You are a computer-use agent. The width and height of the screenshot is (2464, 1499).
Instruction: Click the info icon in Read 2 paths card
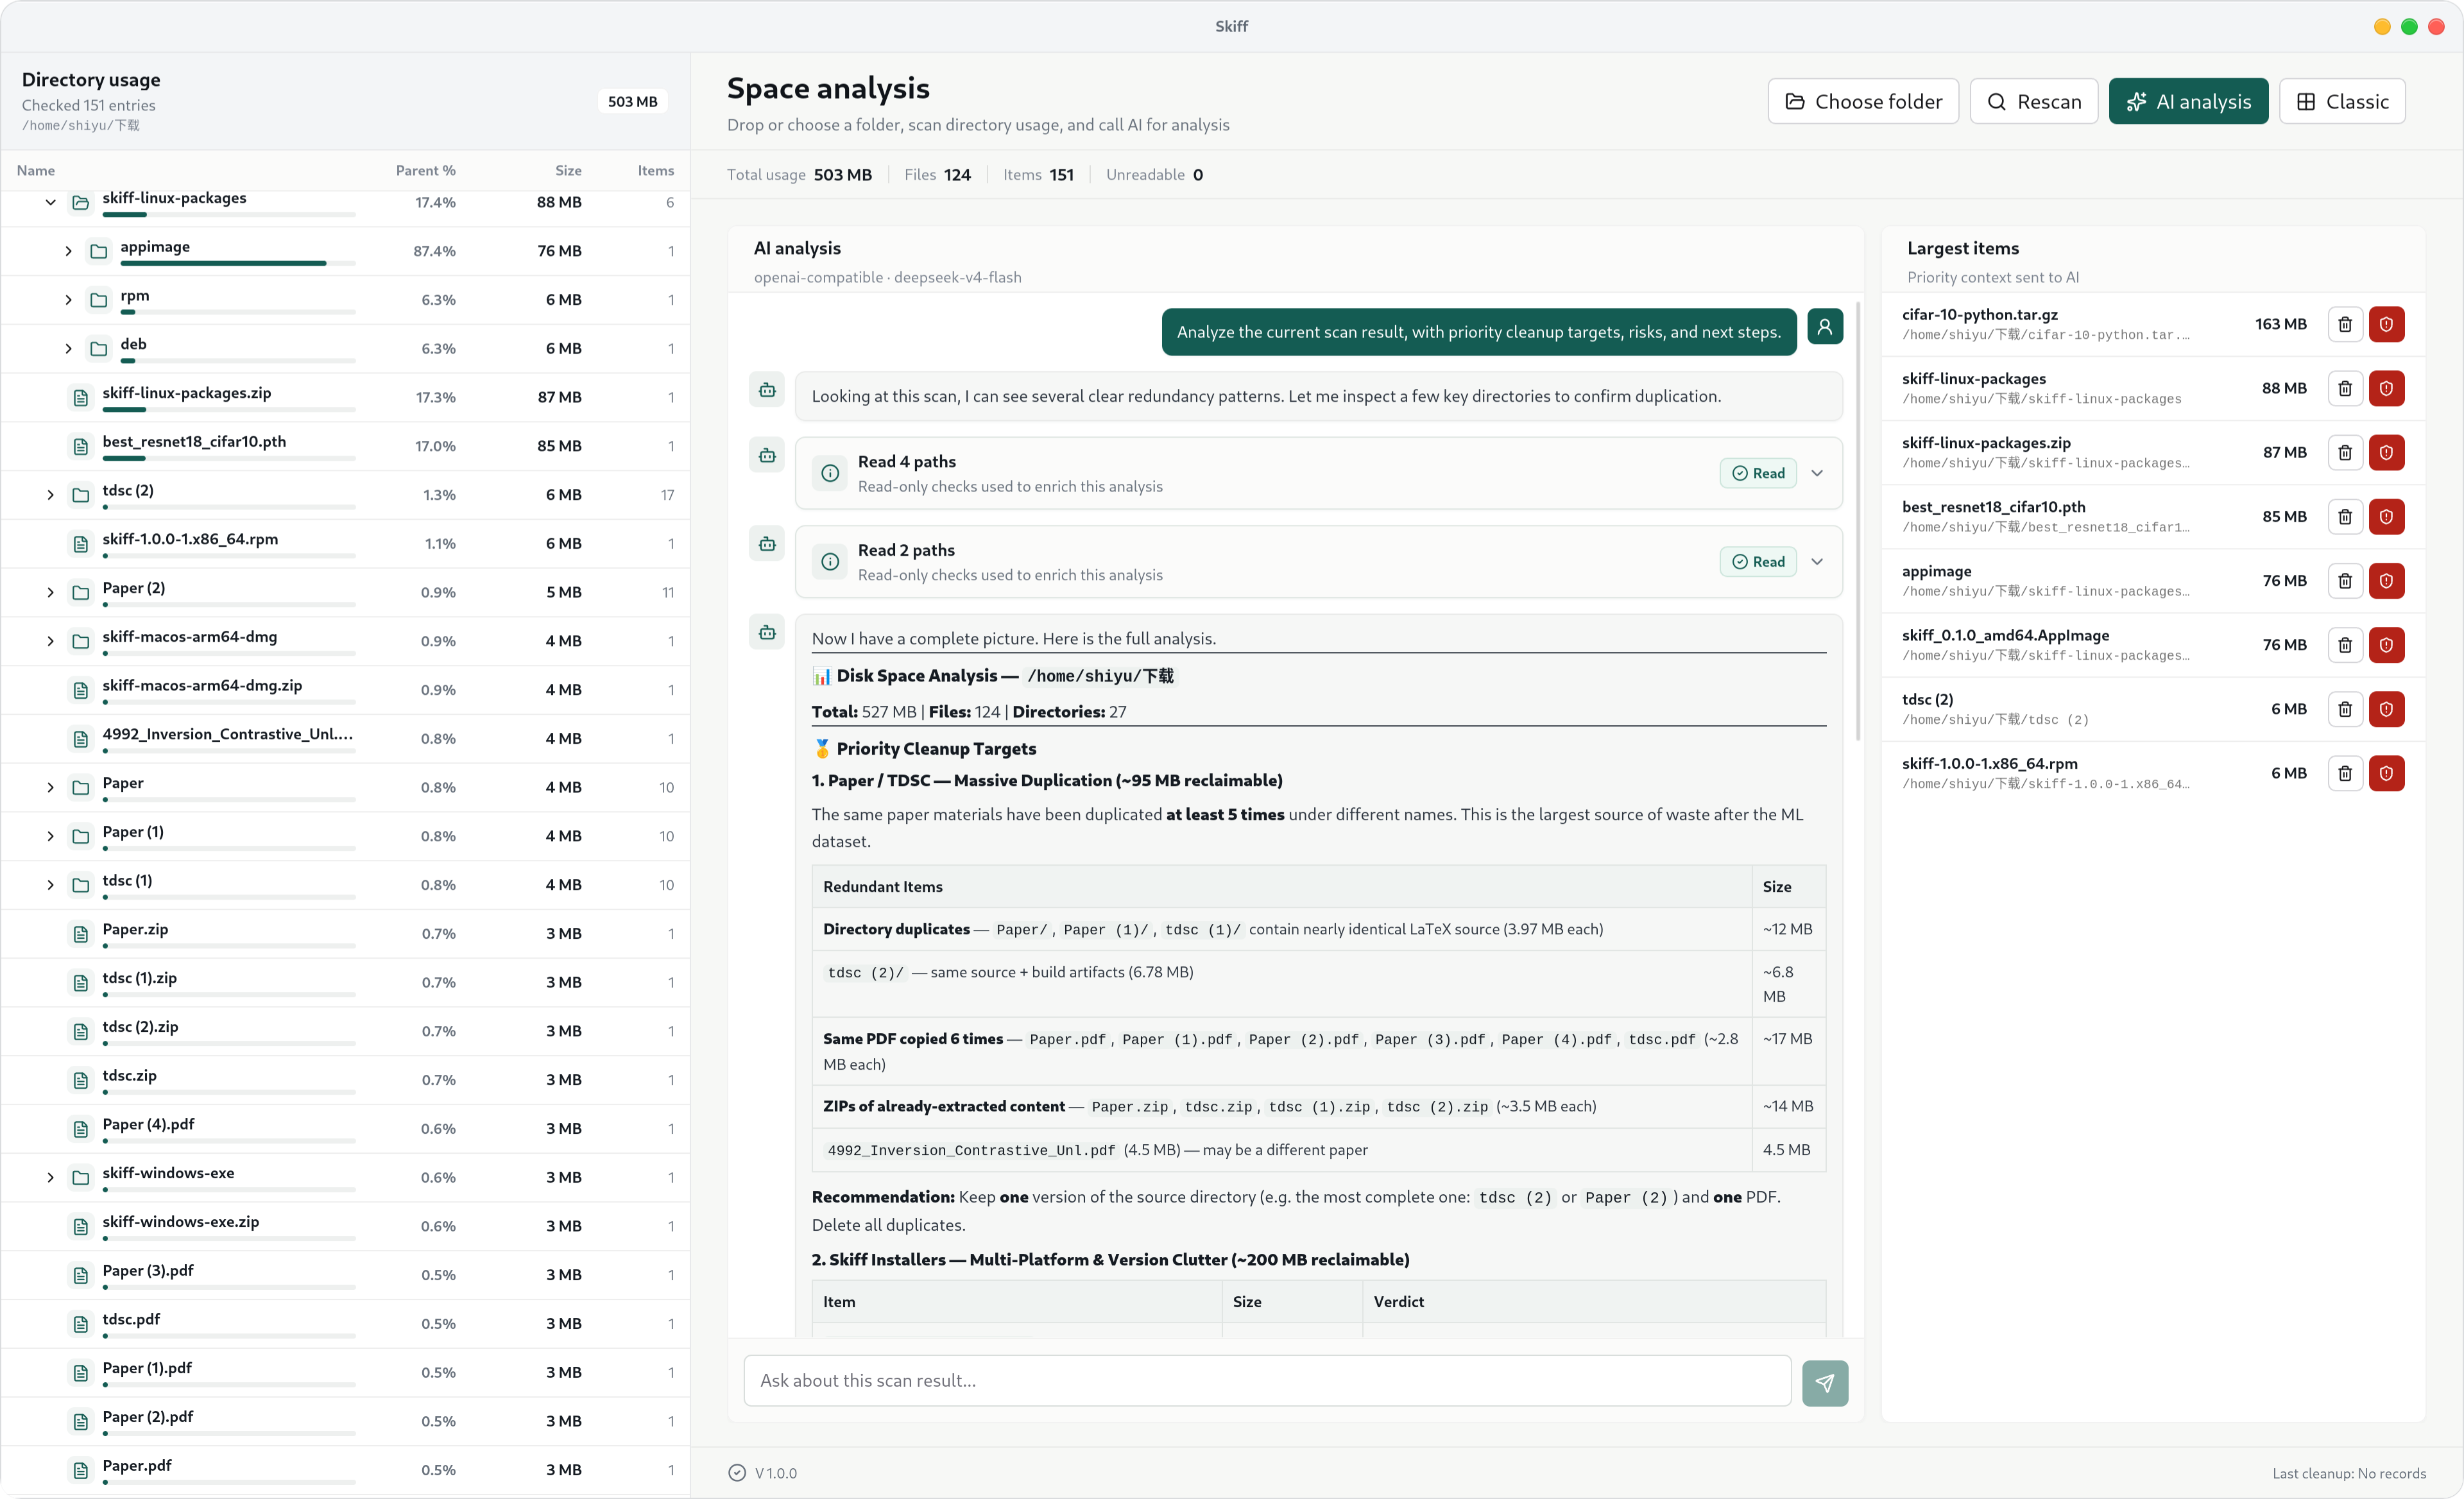tap(830, 562)
